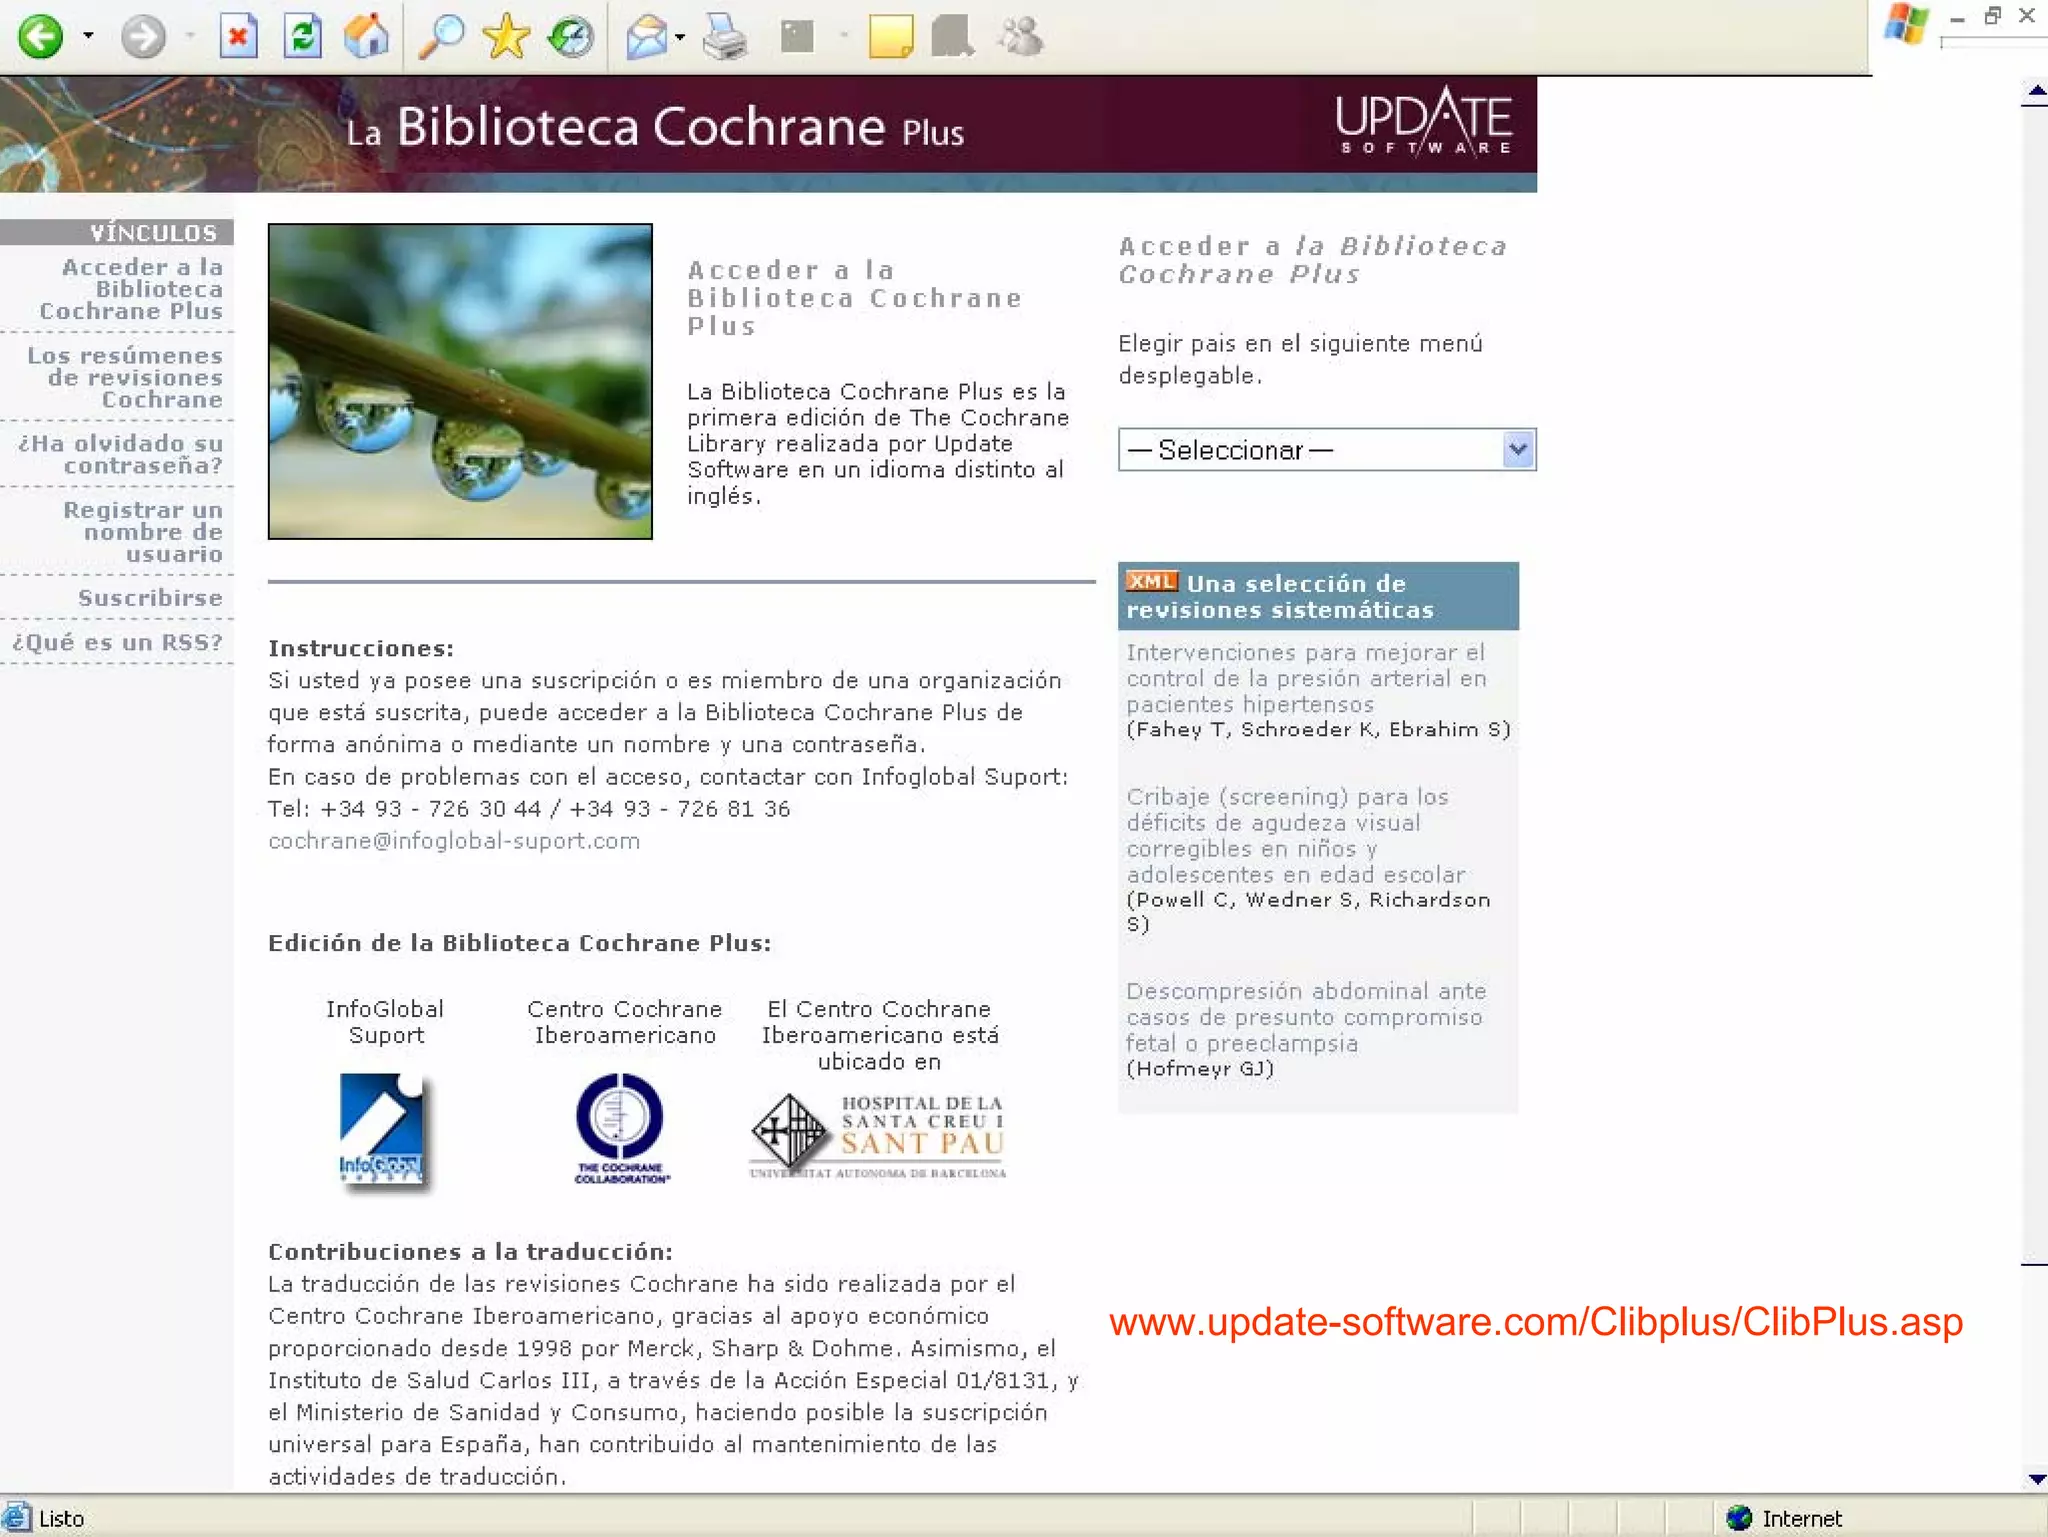Viewport: 2048px width, 1537px height.
Task: Open Descompresión abdominal review link
Action: [1306, 1017]
